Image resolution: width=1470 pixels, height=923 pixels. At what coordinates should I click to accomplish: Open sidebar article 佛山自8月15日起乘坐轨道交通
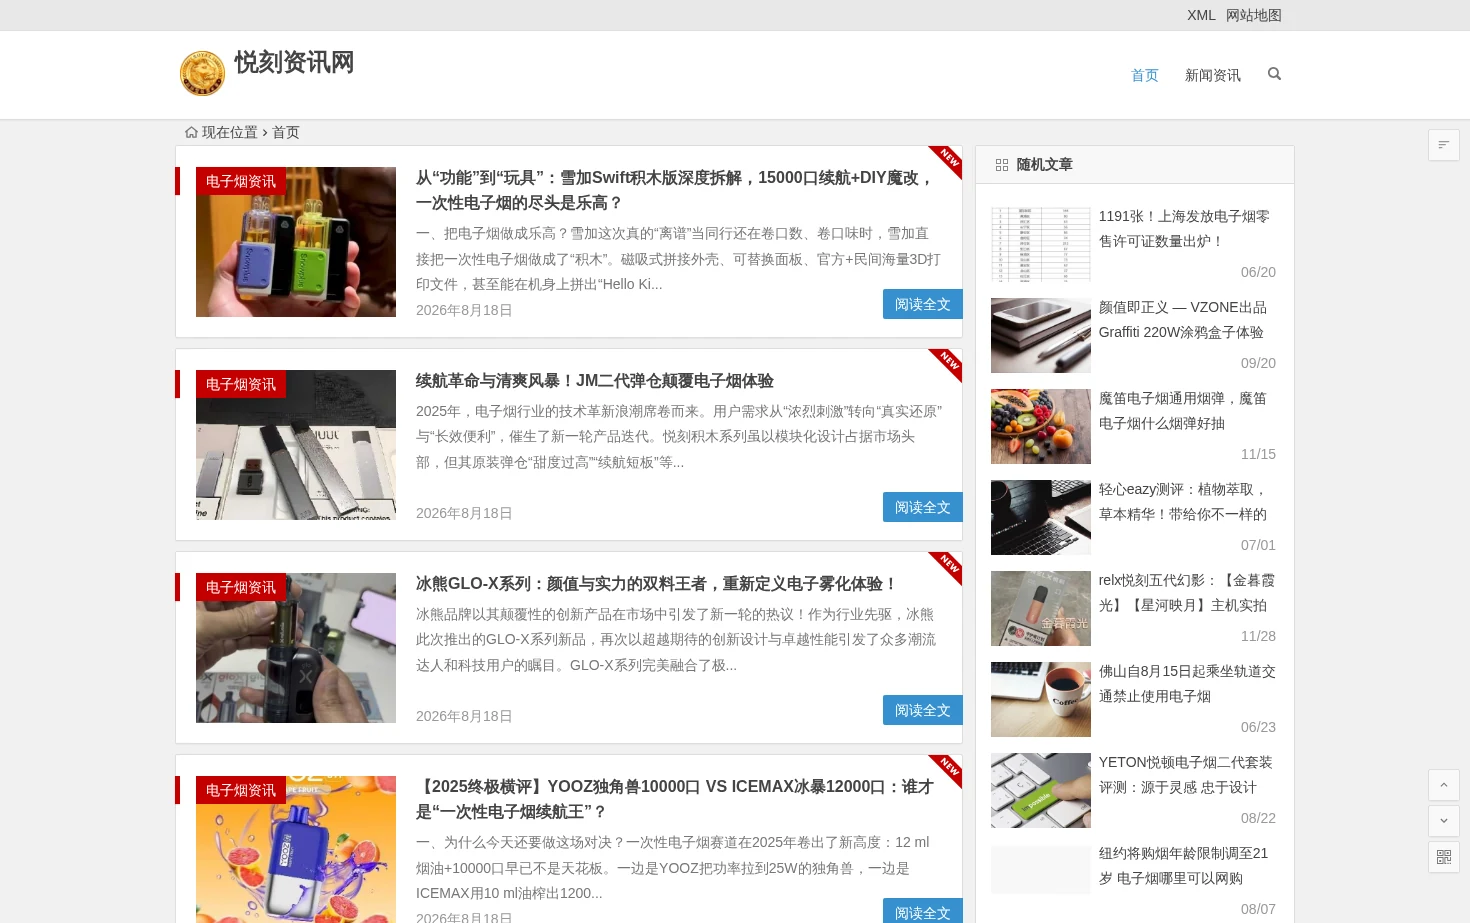(1187, 684)
